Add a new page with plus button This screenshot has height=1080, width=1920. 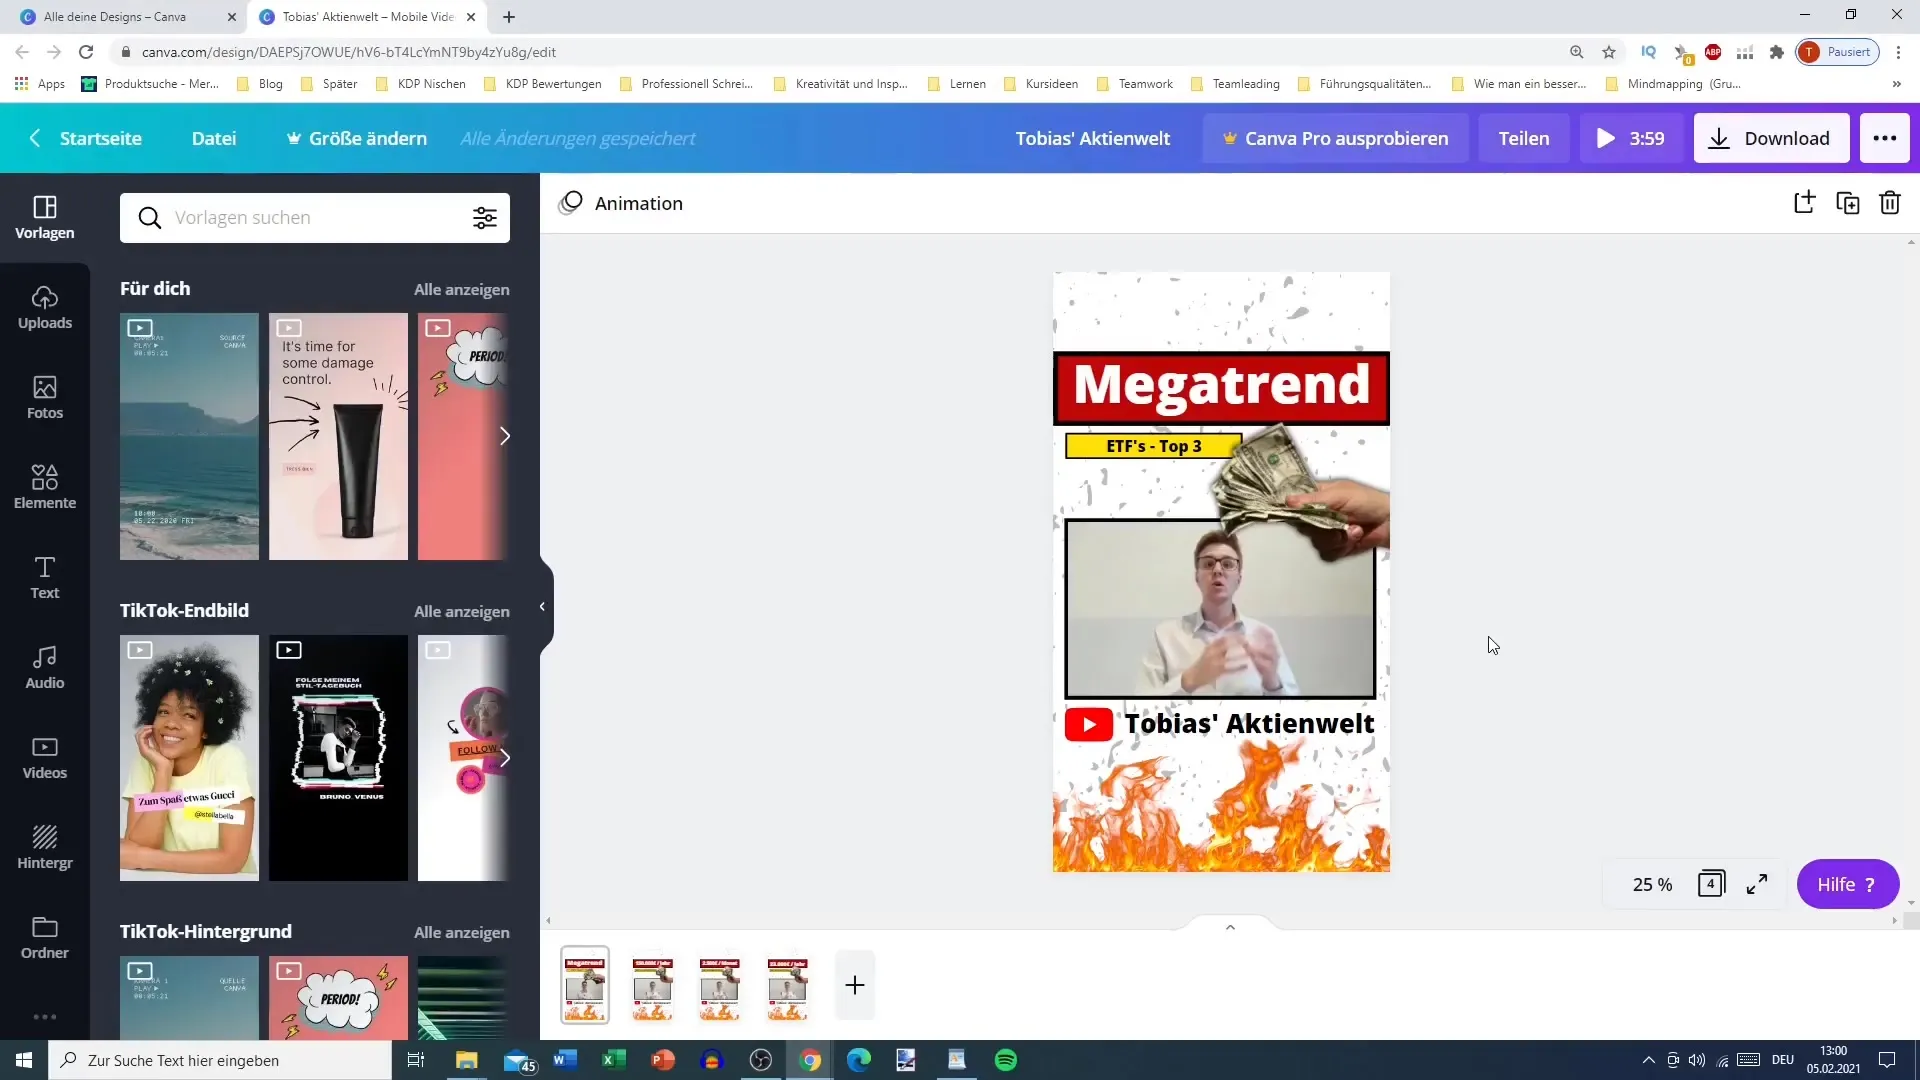tap(855, 985)
